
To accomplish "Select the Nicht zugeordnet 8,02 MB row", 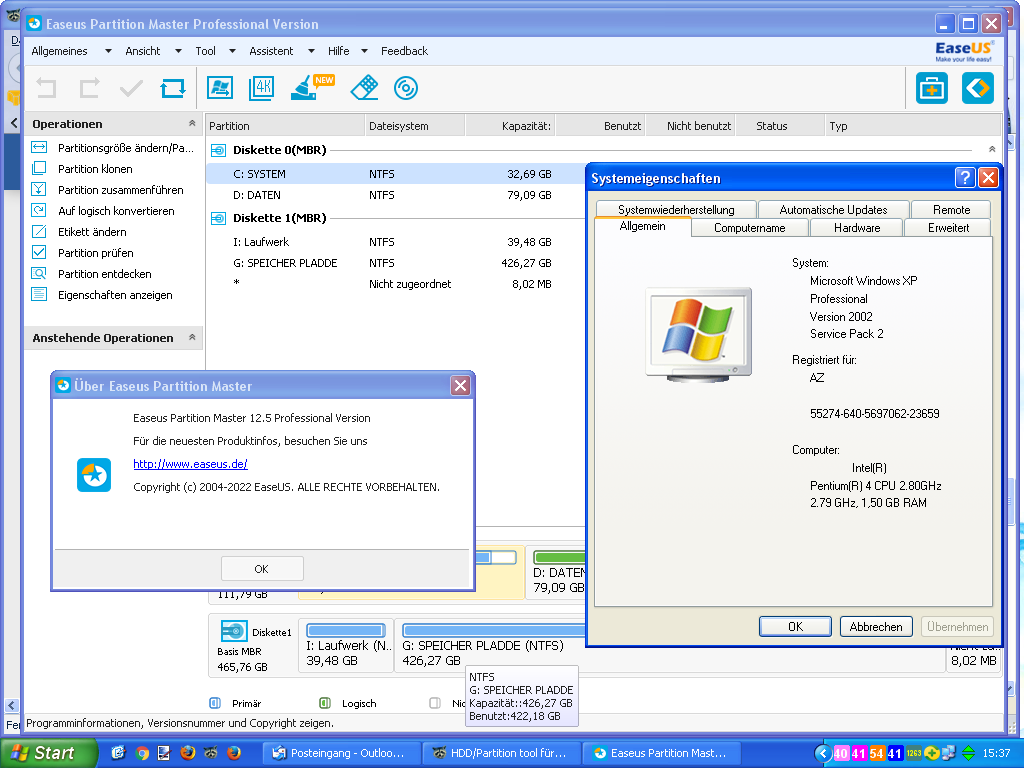I will [x=396, y=283].
